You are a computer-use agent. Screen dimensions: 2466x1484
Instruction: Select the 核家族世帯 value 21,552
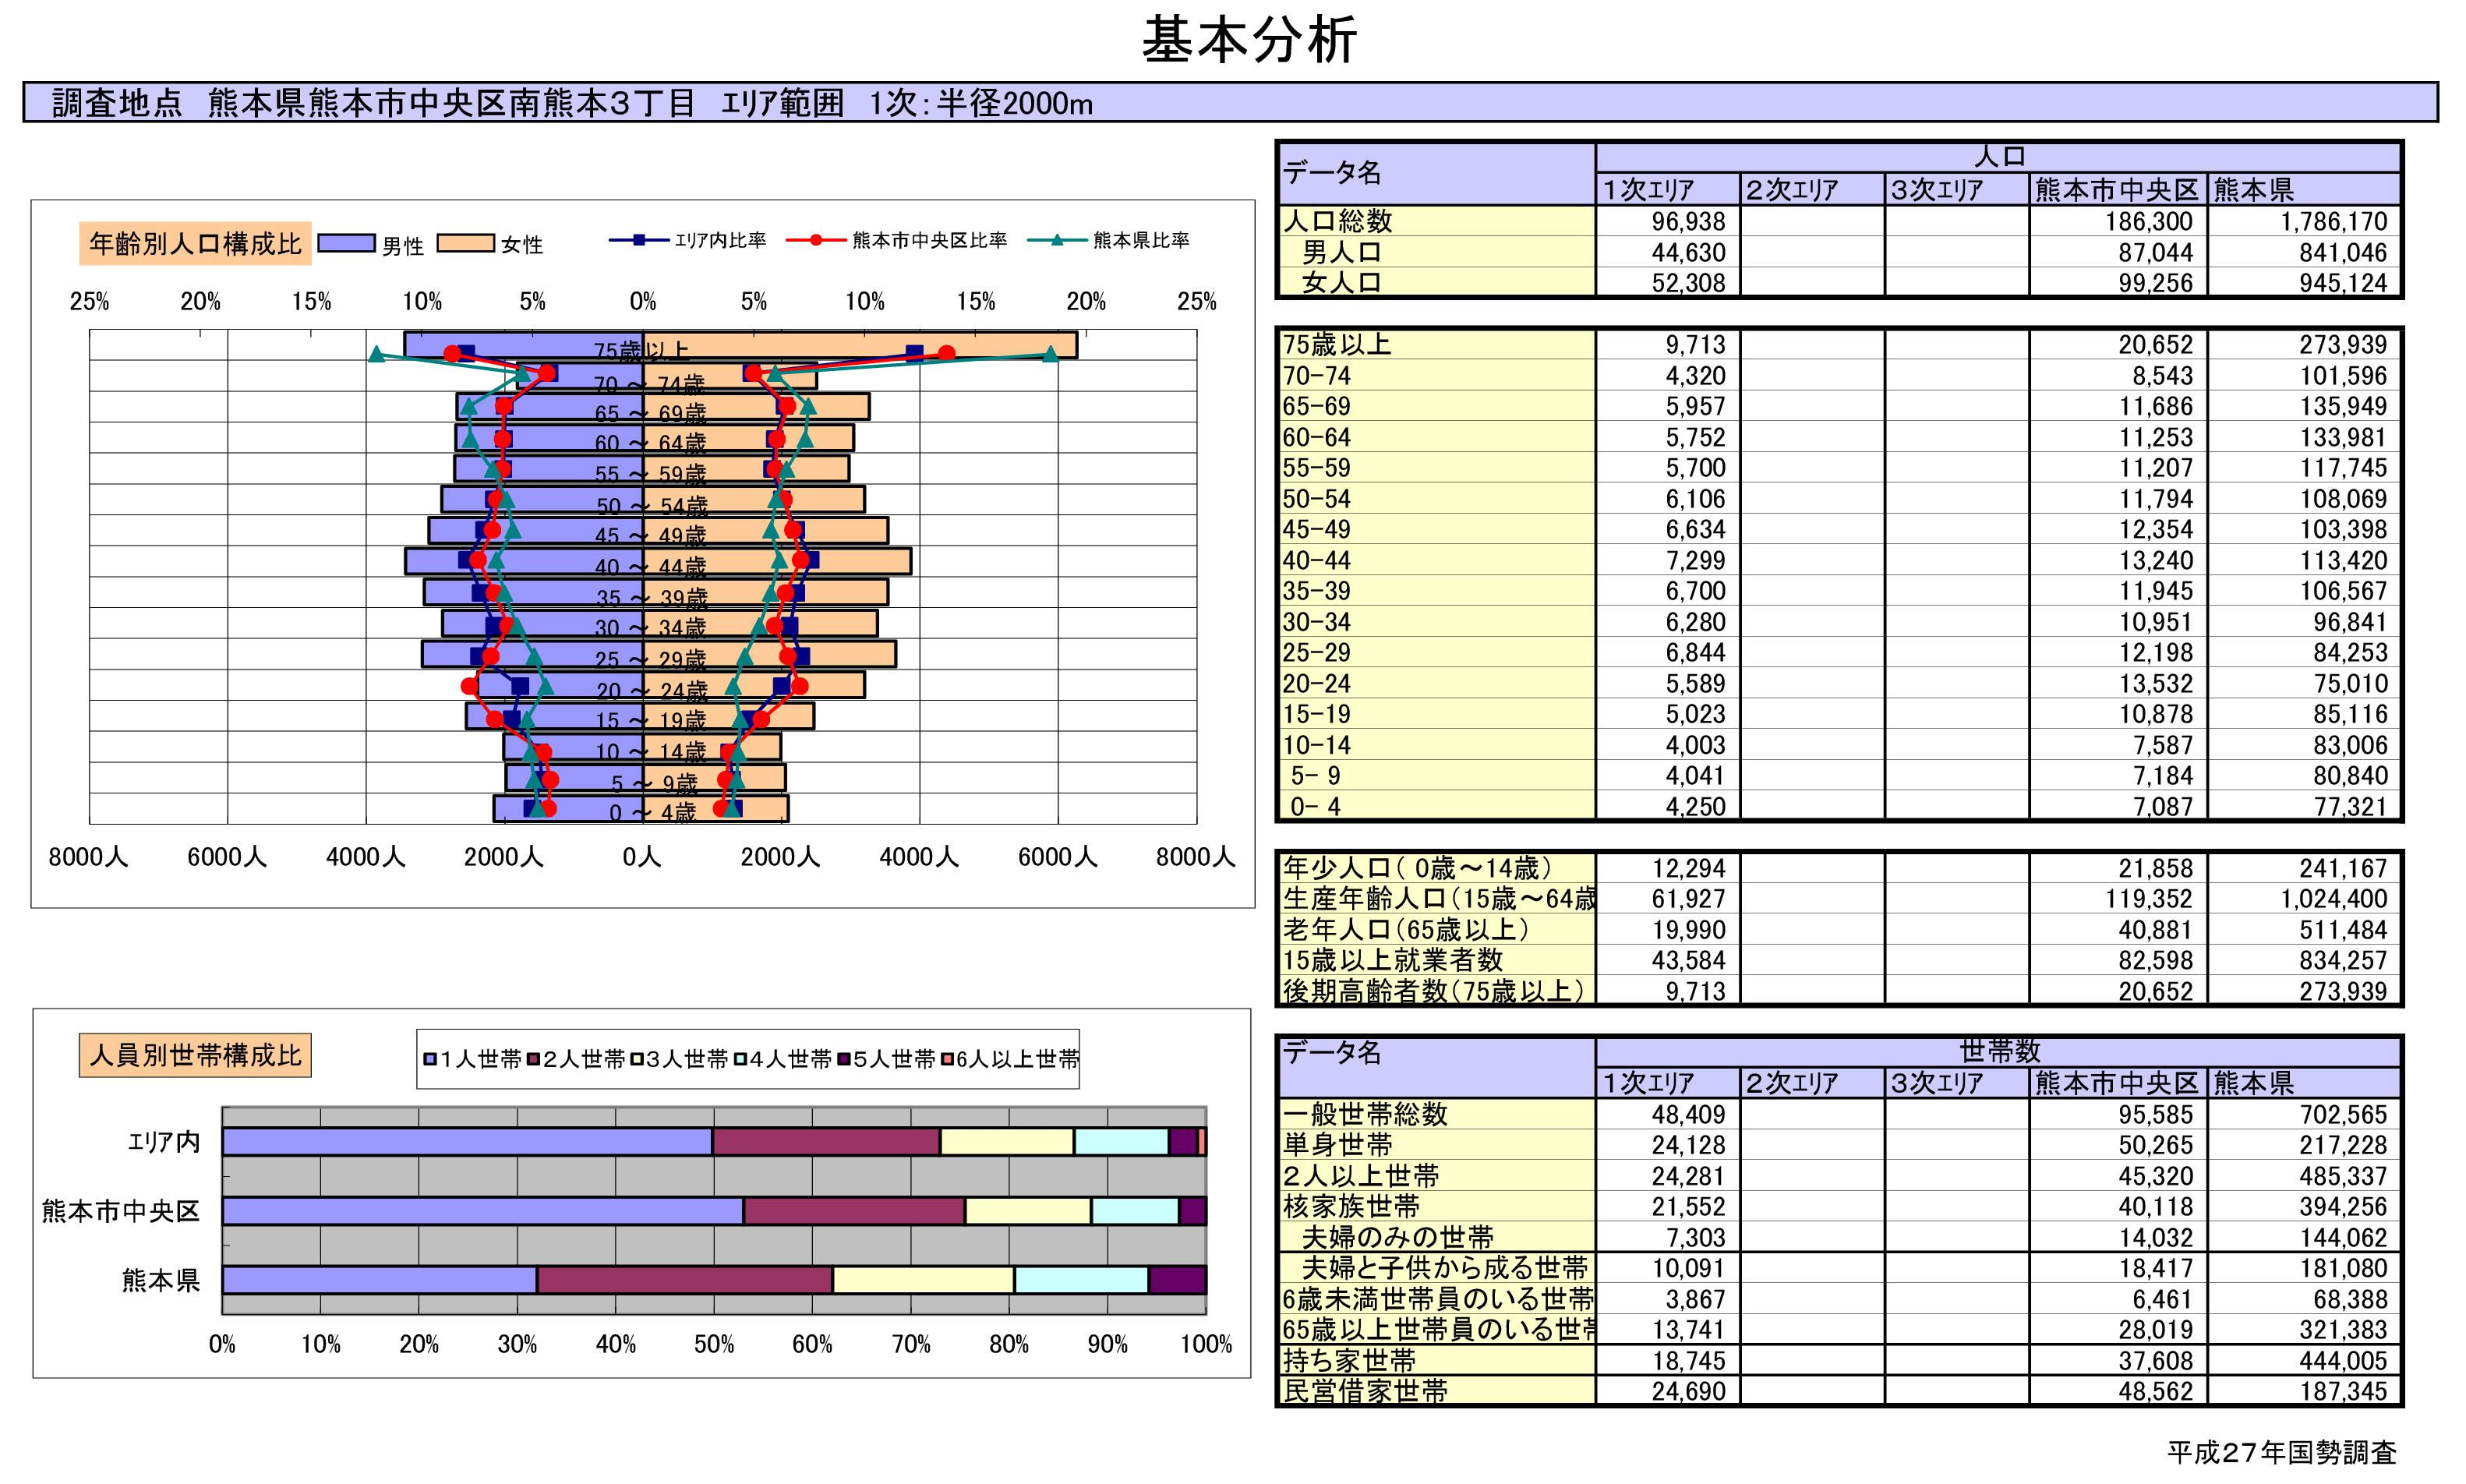click(x=1668, y=1206)
